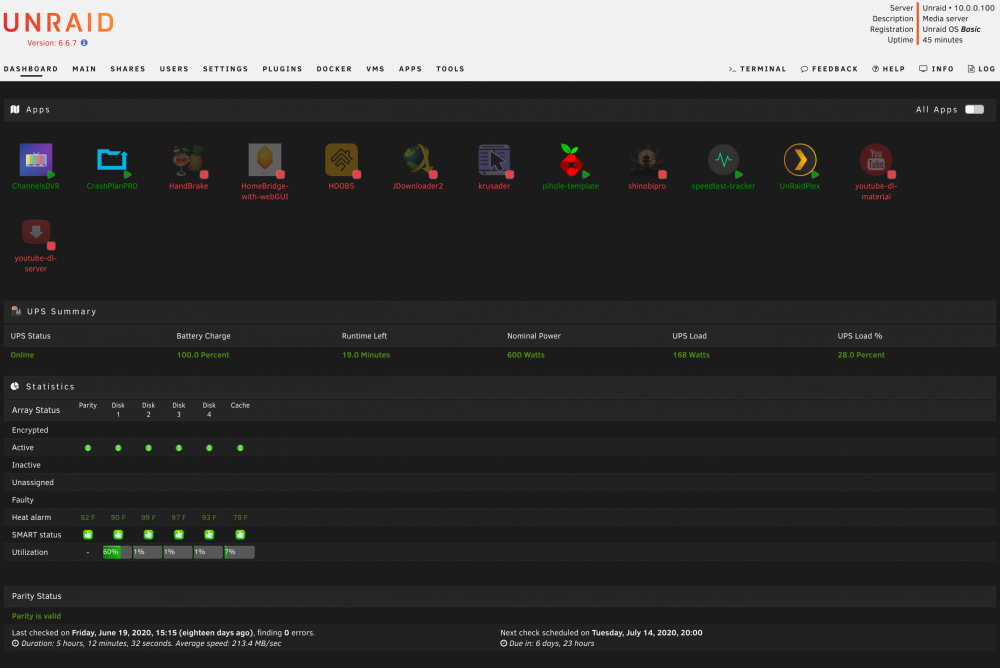Click the Parity active status dot
This screenshot has width=1000, height=668.
pyautogui.click(x=88, y=448)
